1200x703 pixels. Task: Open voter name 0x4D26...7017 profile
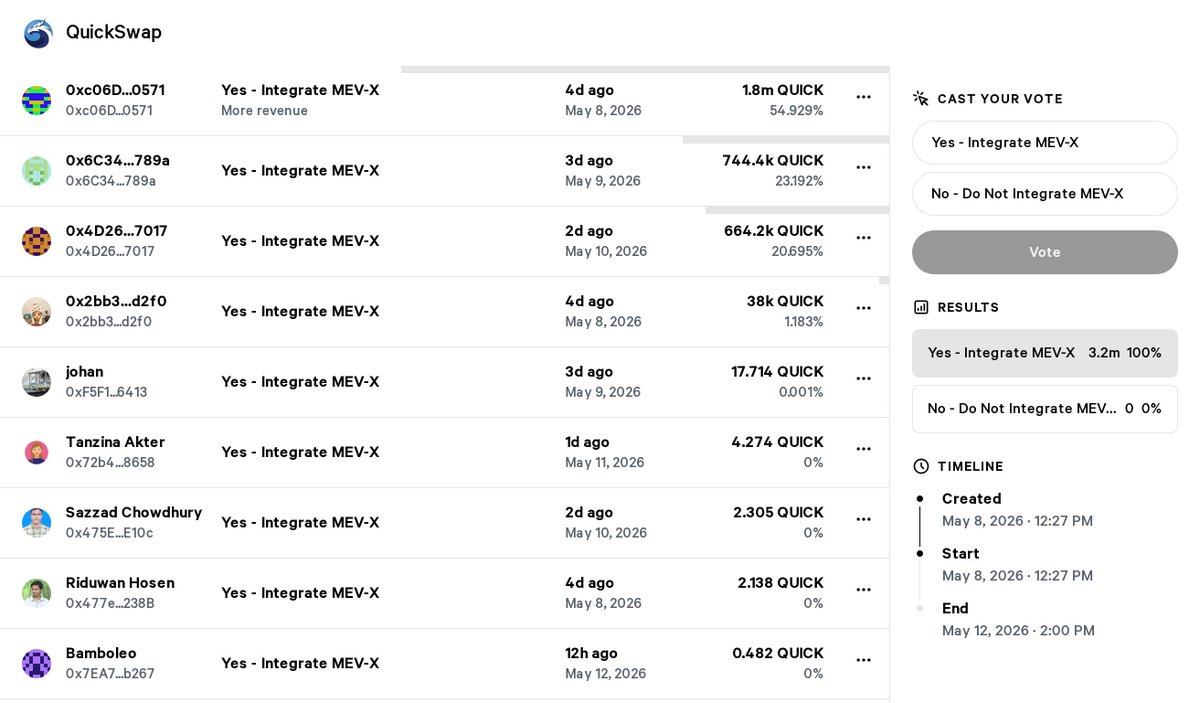click(117, 231)
